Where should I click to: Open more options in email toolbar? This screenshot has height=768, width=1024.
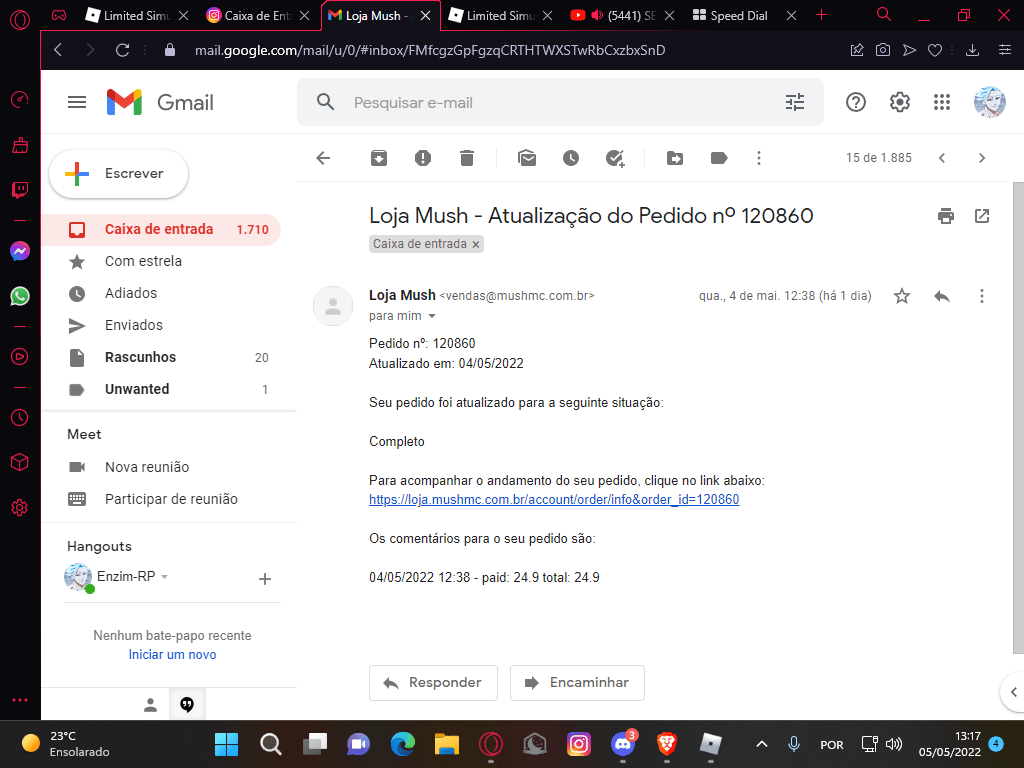click(759, 158)
